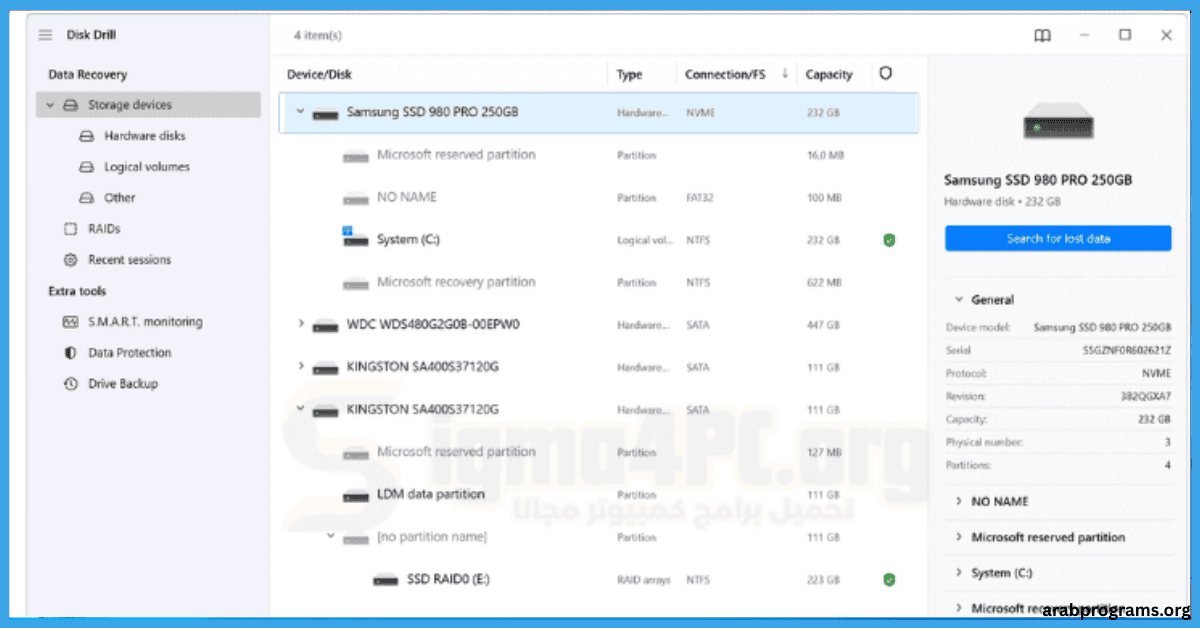The height and width of the screenshot is (628, 1200).
Task: Click the LDM data partition drive icon
Action: (x=356, y=496)
